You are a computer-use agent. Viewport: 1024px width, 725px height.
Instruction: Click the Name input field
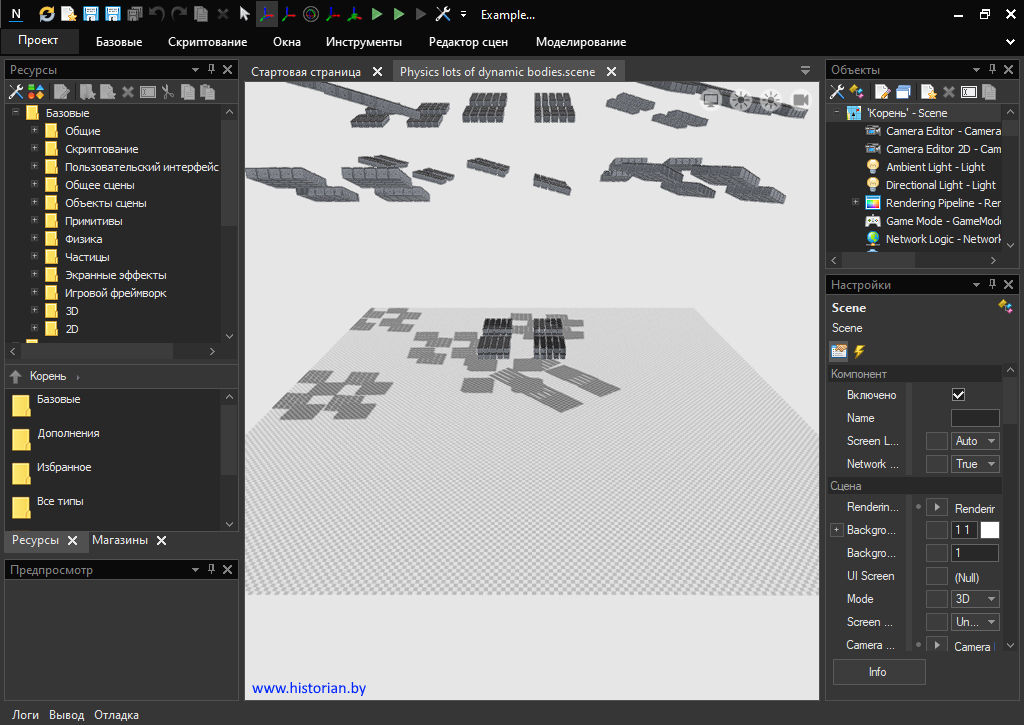tap(974, 418)
